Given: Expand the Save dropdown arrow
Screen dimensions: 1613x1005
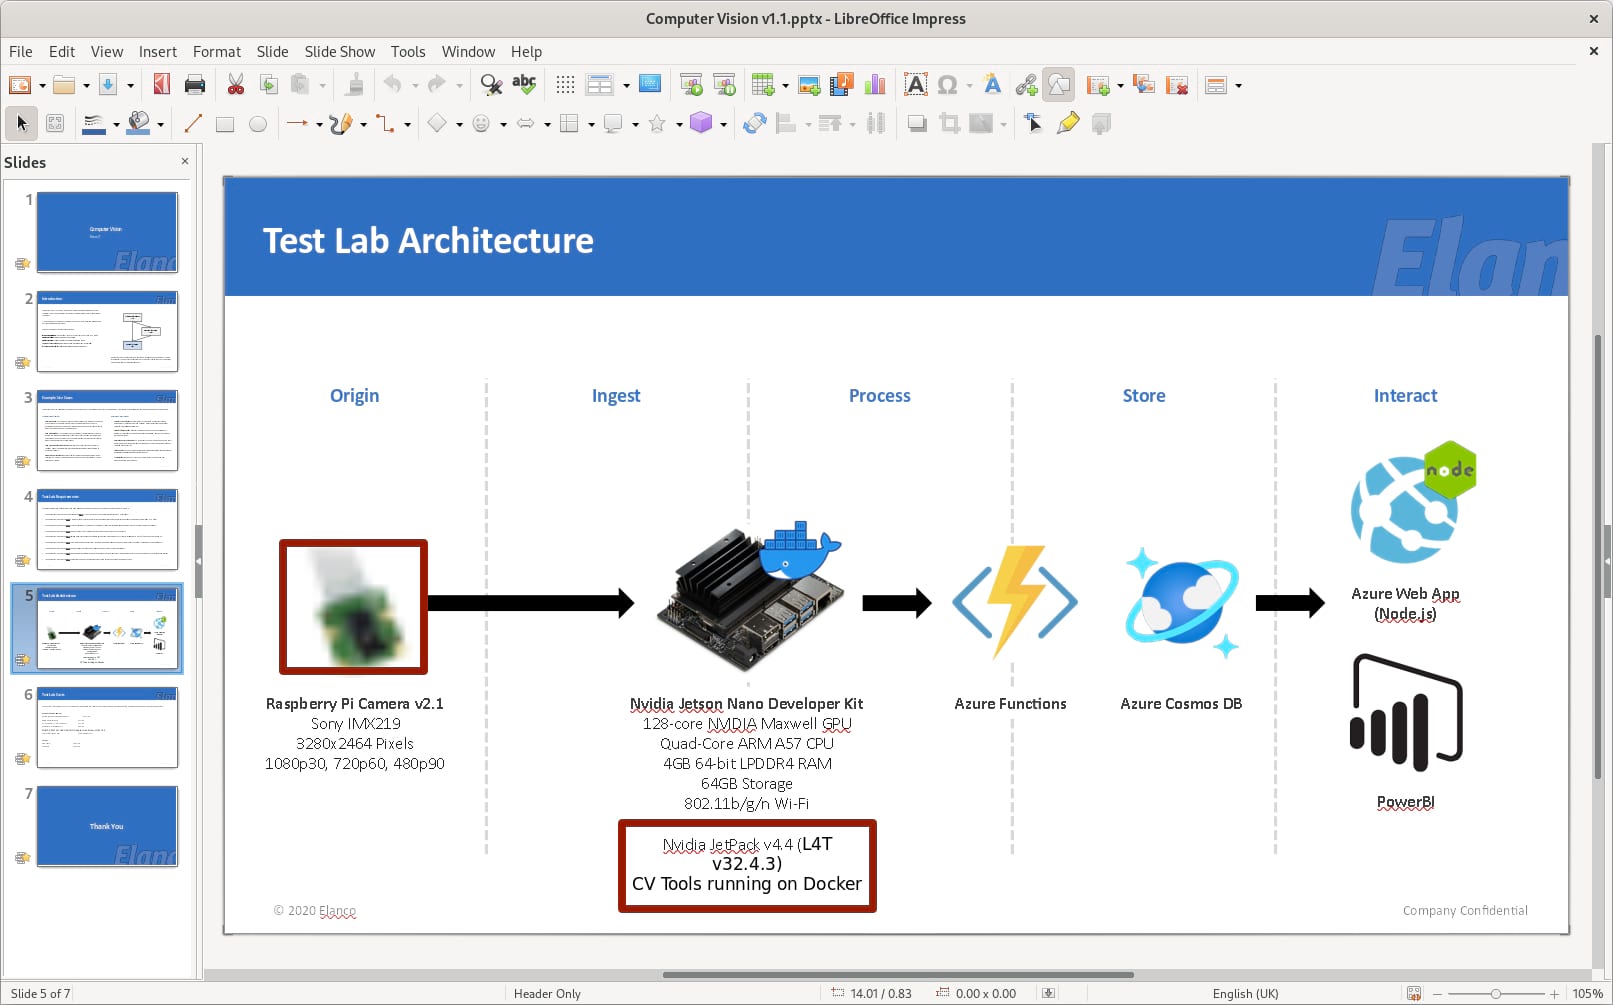Looking at the screenshot, I should click(x=130, y=86).
